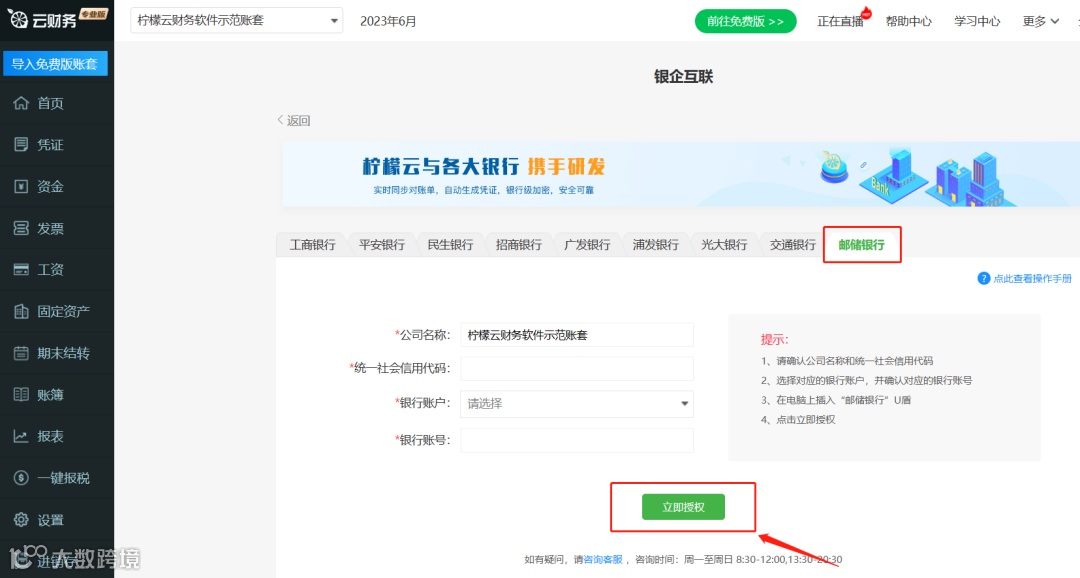Switch to the 工商银行 tab
This screenshot has height=578, width=1080.
(313, 245)
